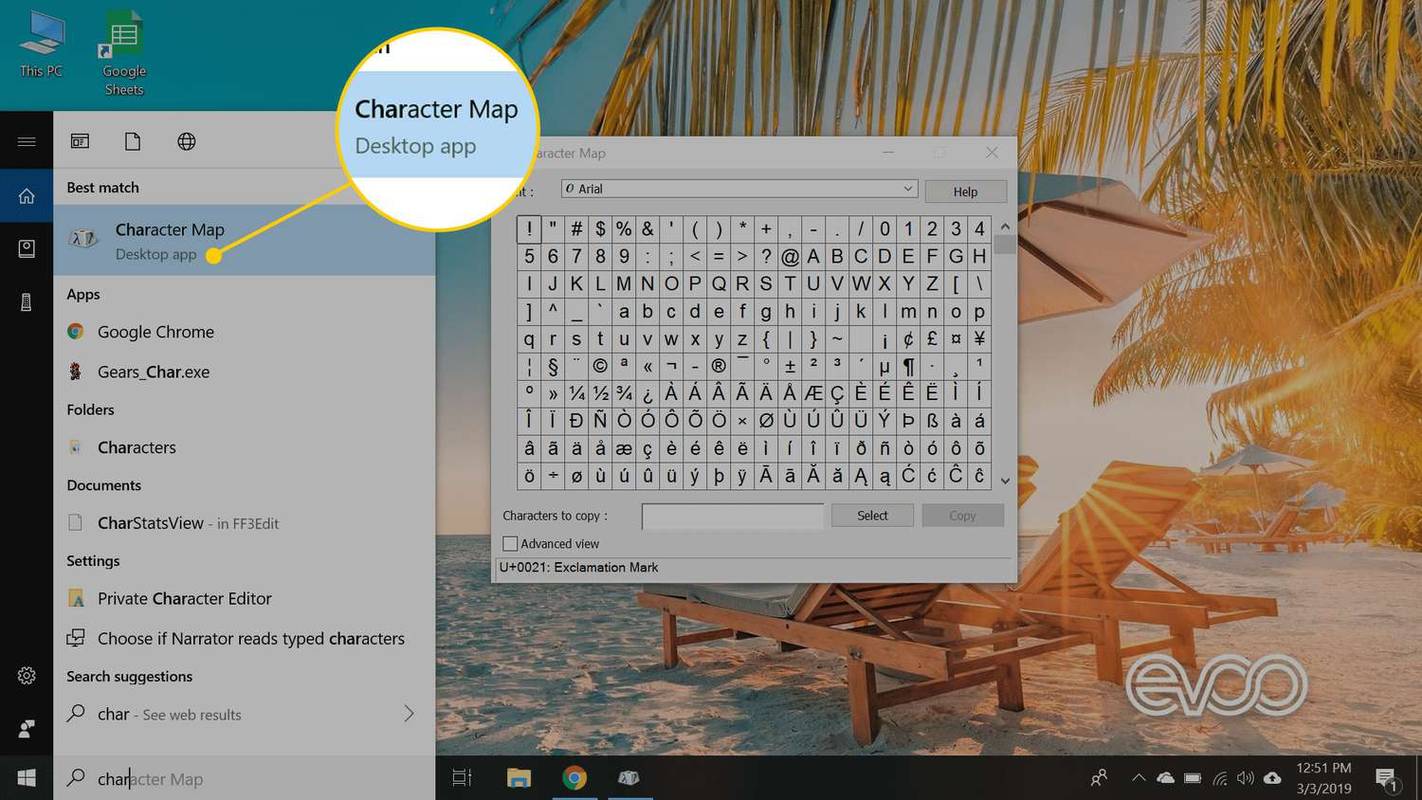Open This PC desktop icon
The width and height of the screenshot is (1422, 800).
41,44
